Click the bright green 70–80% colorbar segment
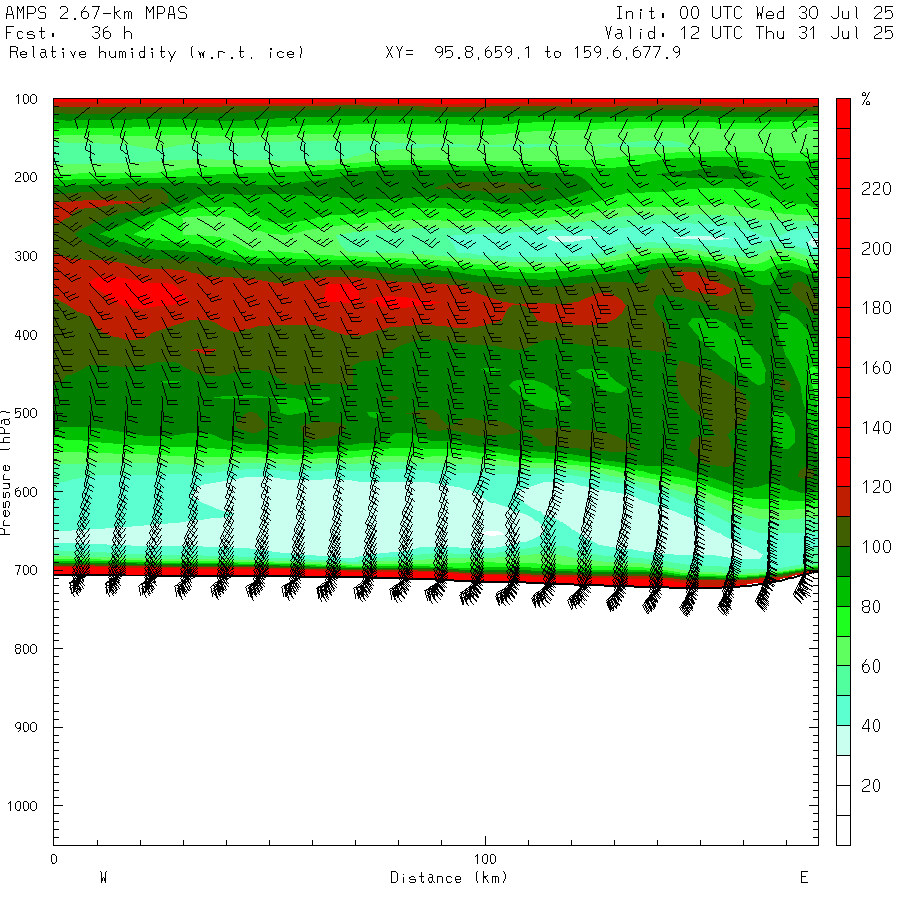This screenshot has width=900, height=900. click(x=843, y=621)
